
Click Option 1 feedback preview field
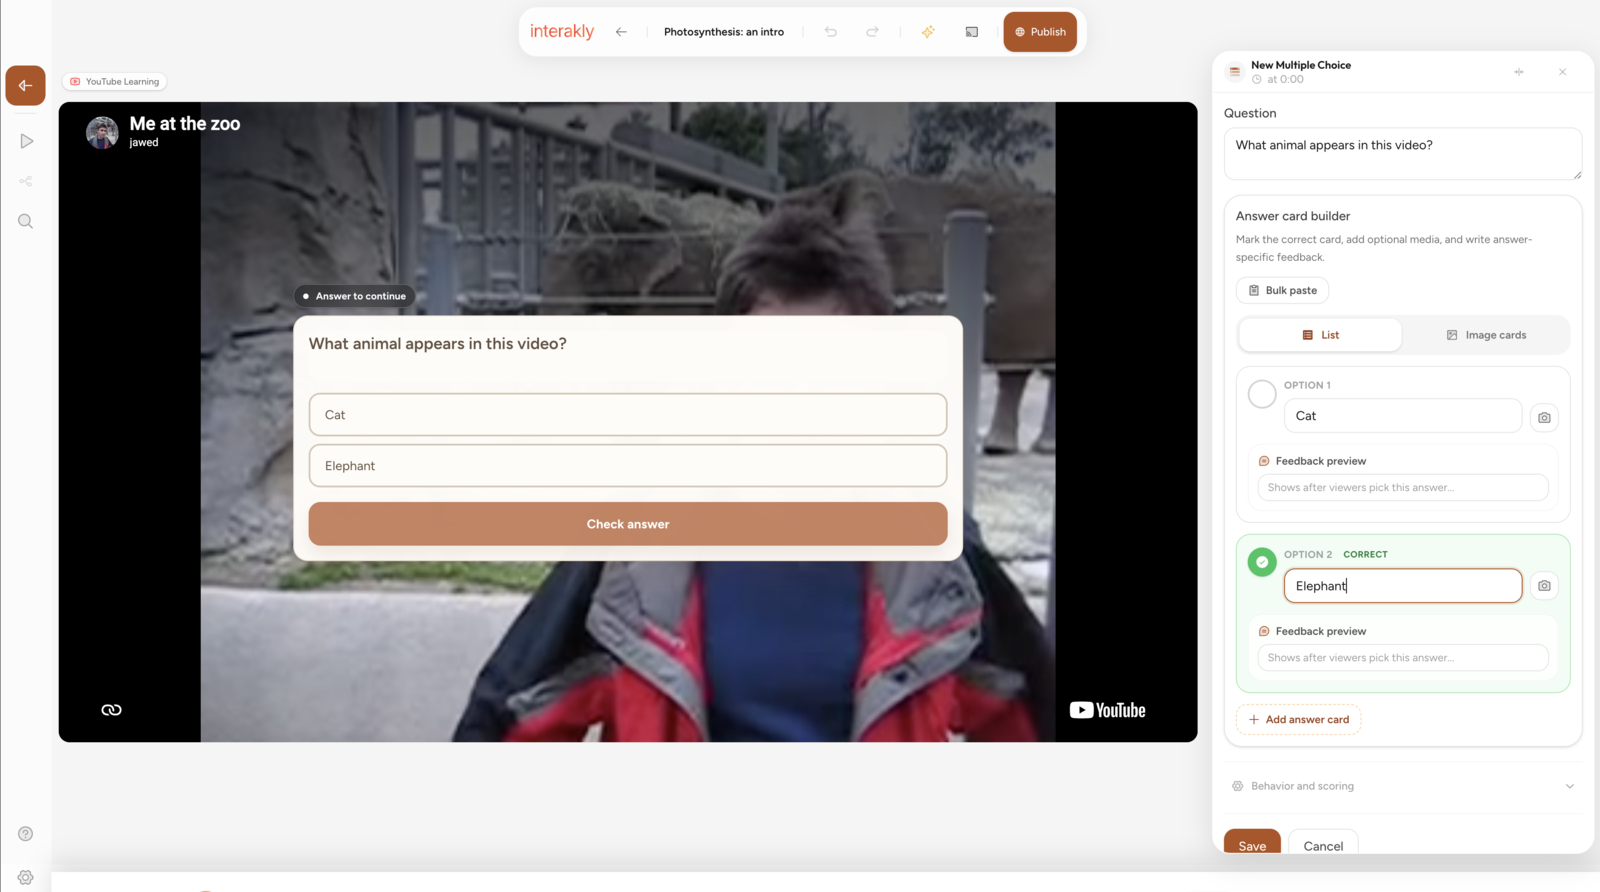click(1403, 488)
